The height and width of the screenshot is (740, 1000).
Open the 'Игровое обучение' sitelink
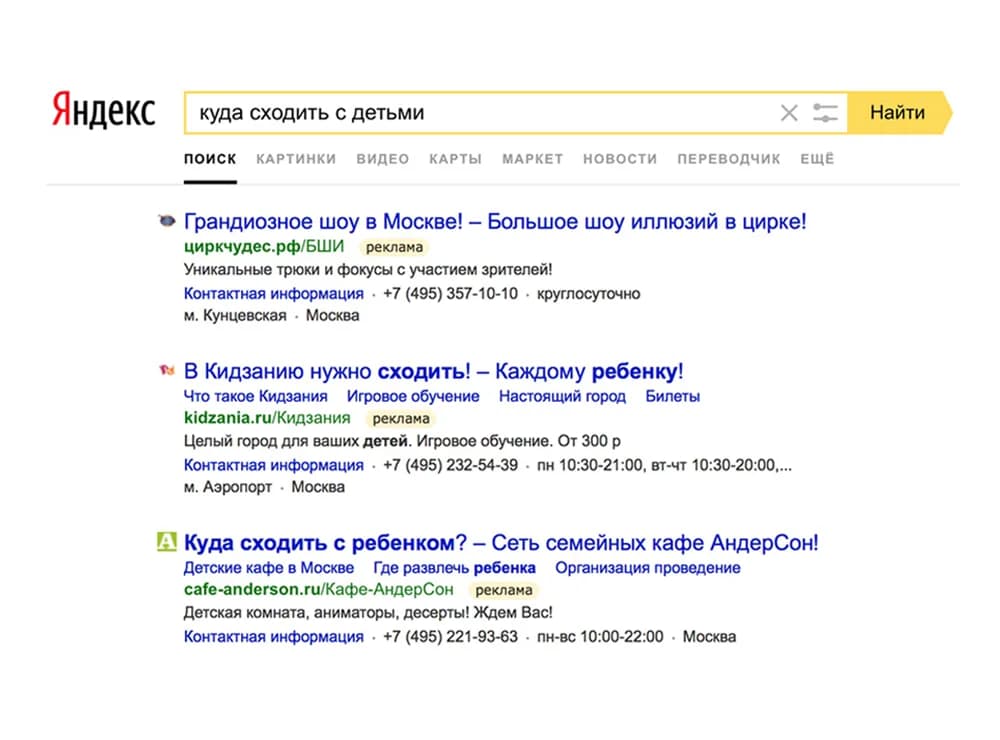(413, 396)
